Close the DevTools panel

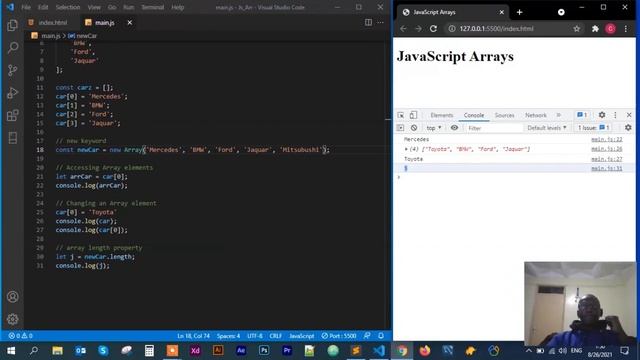[x=629, y=115]
